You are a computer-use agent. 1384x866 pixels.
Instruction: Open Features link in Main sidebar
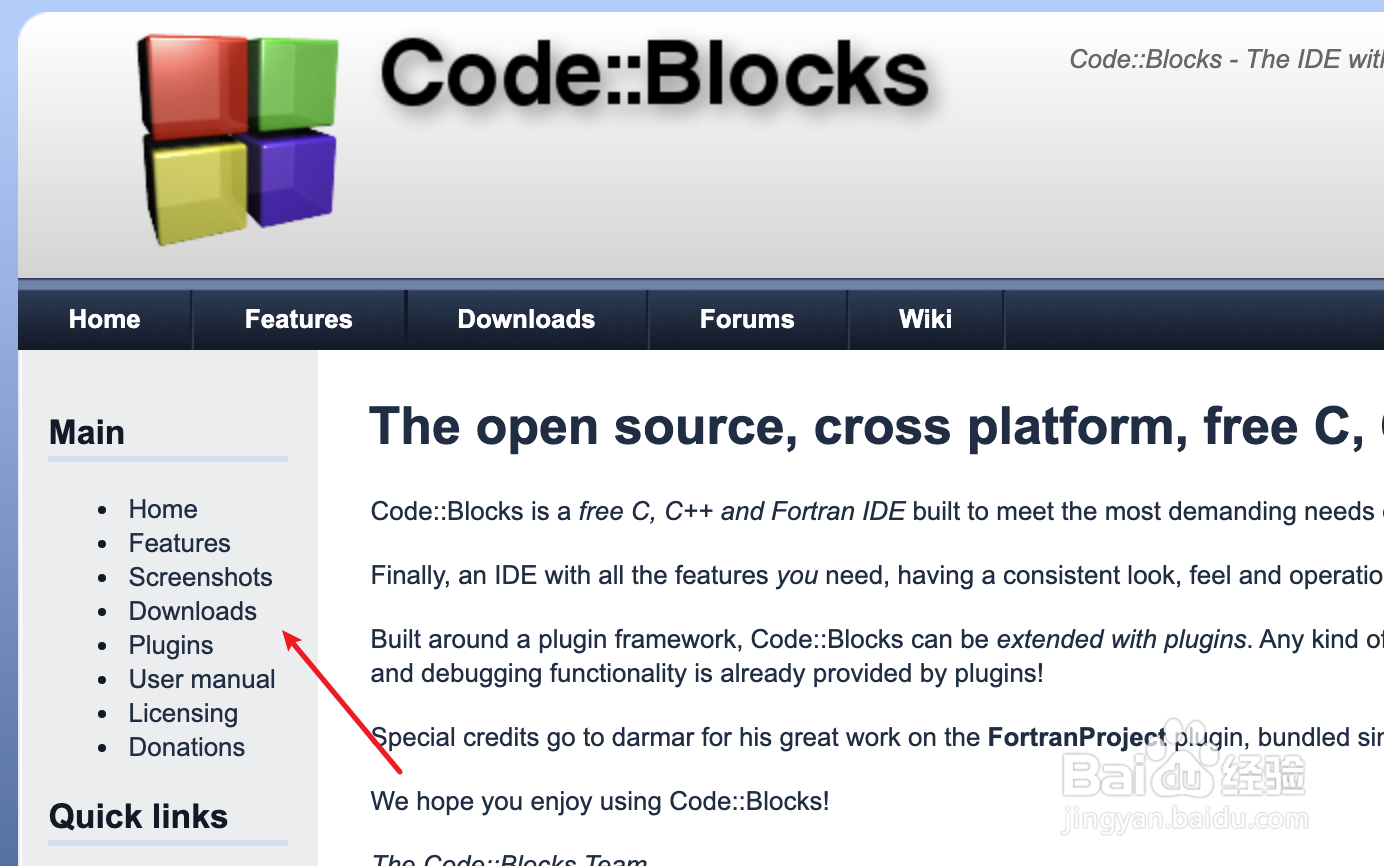pos(180,543)
